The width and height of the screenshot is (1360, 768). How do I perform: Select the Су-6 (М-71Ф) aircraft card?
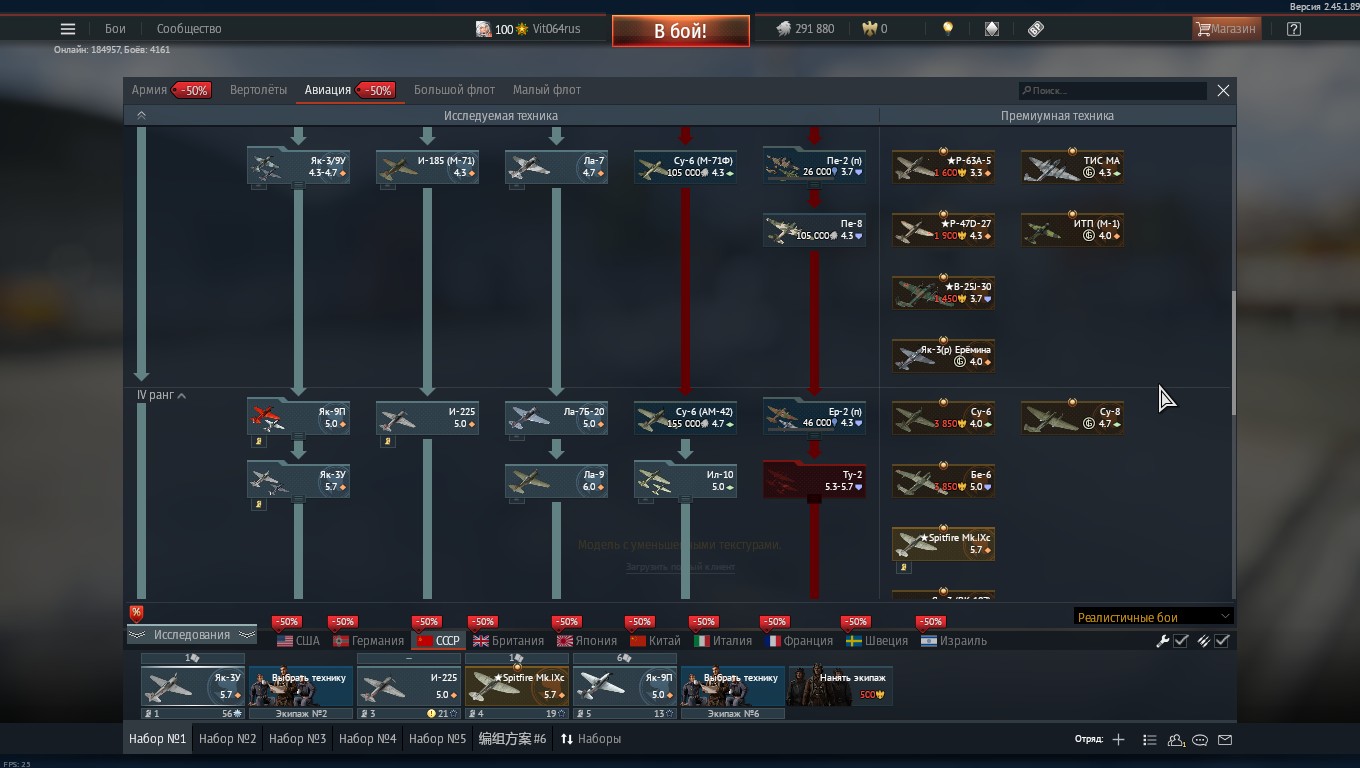[685, 166]
